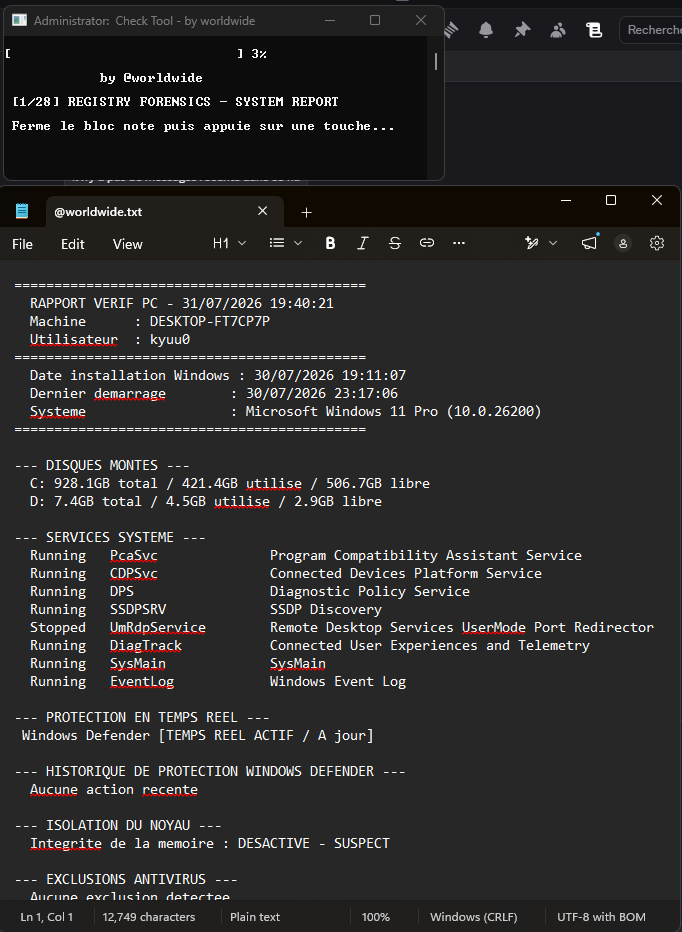Expand the rewrite options chevron in Notepad
The image size is (682, 932).
point(553,243)
